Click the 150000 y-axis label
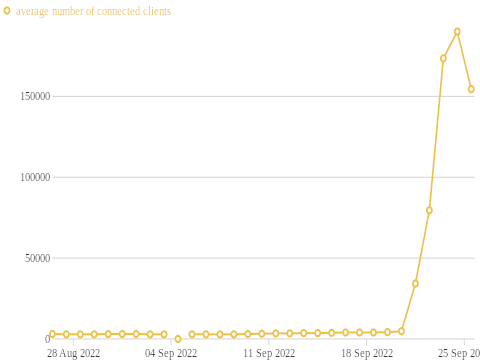 (35, 96)
